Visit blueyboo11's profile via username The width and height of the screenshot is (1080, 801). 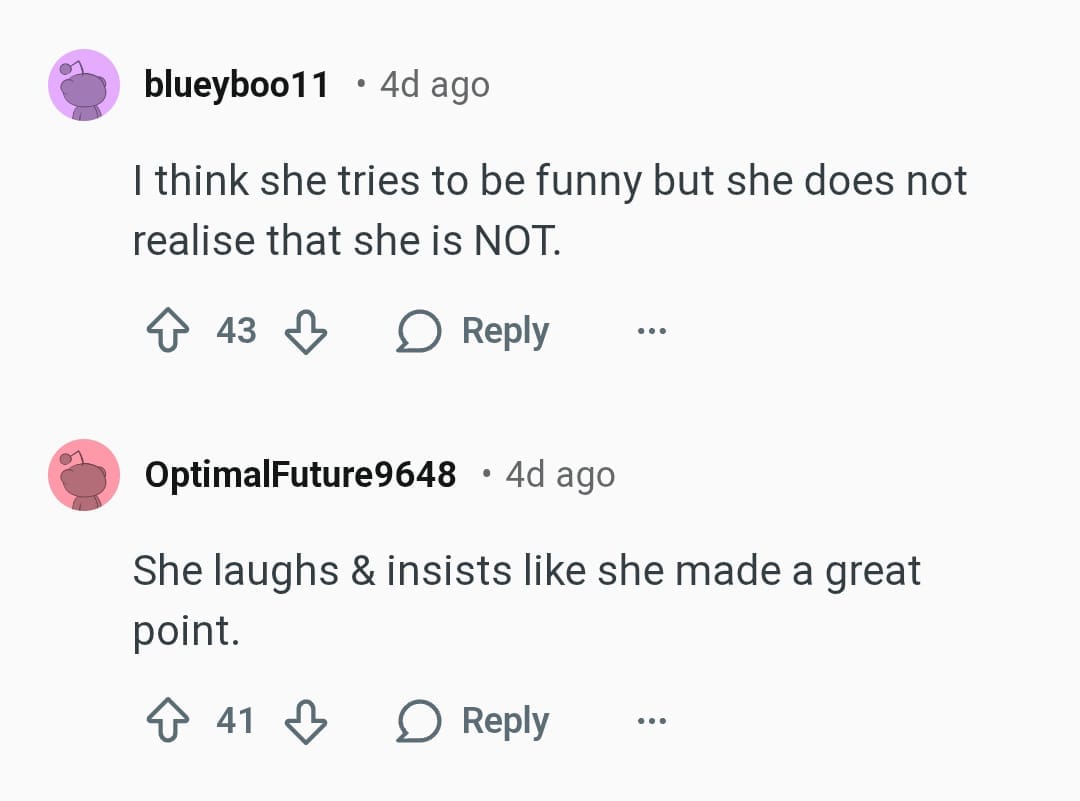tap(236, 85)
